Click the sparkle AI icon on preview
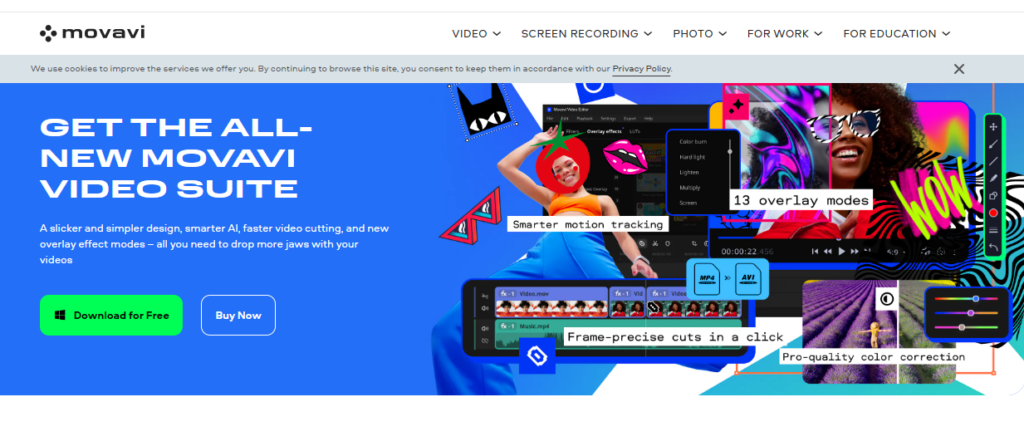The image size is (1024, 446). click(738, 104)
